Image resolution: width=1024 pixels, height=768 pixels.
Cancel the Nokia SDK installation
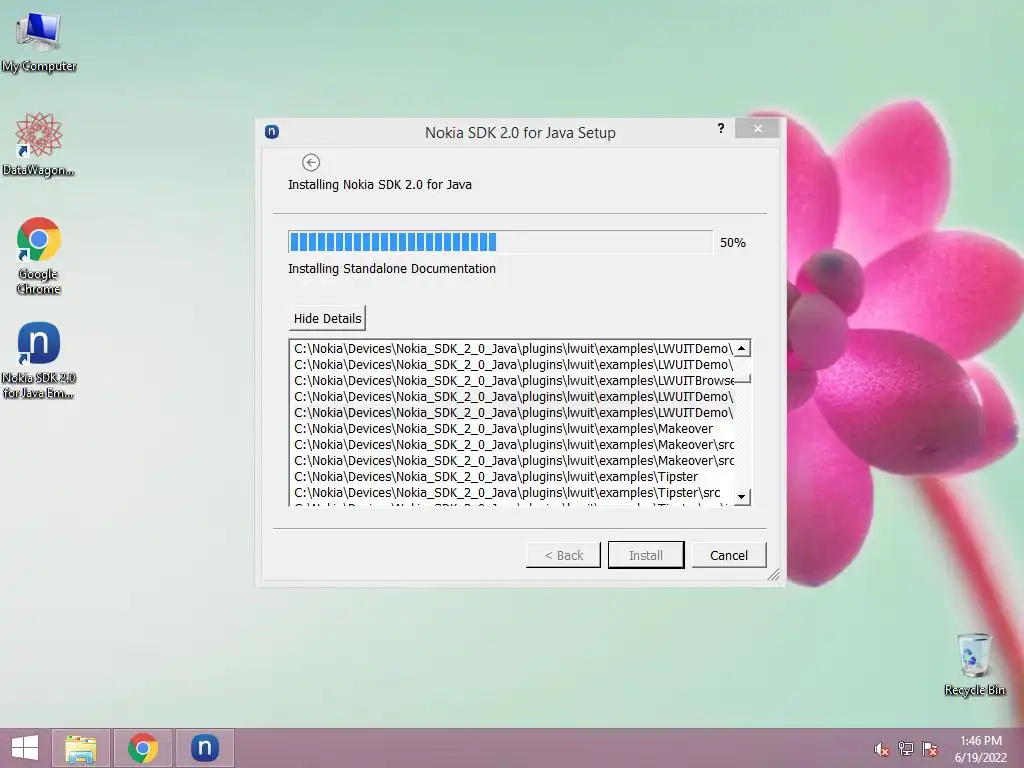click(x=729, y=555)
